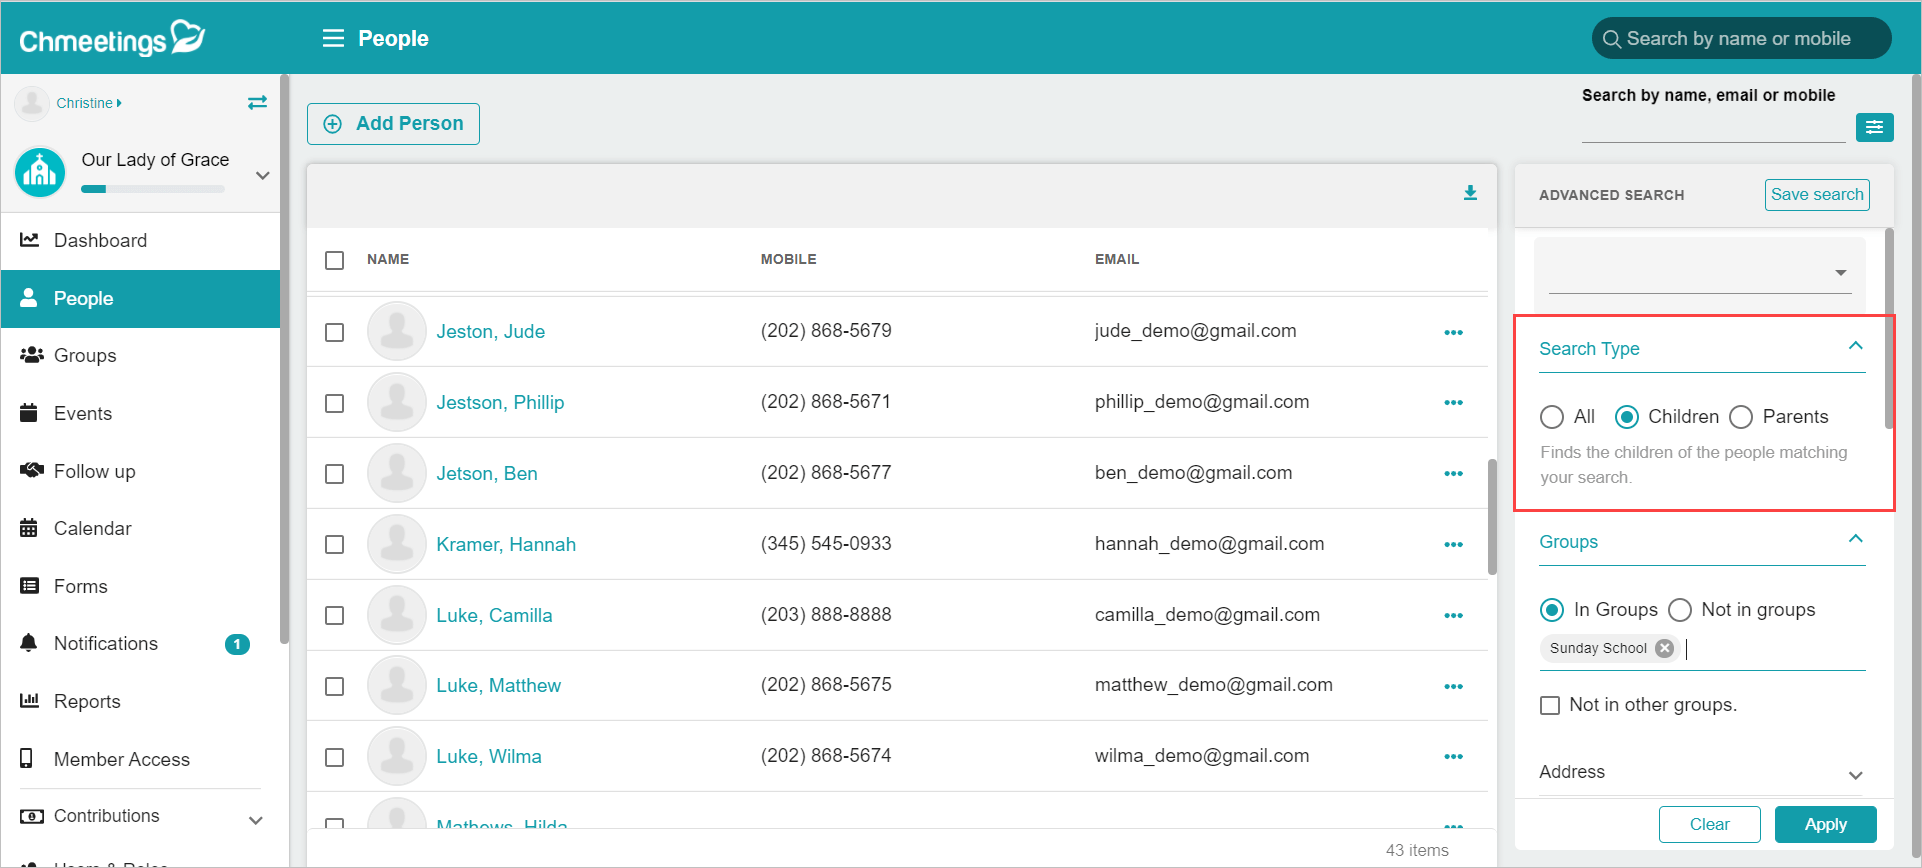Expand the Our Lady of Grace dropdown
This screenshot has width=1922, height=868.
(262, 176)
